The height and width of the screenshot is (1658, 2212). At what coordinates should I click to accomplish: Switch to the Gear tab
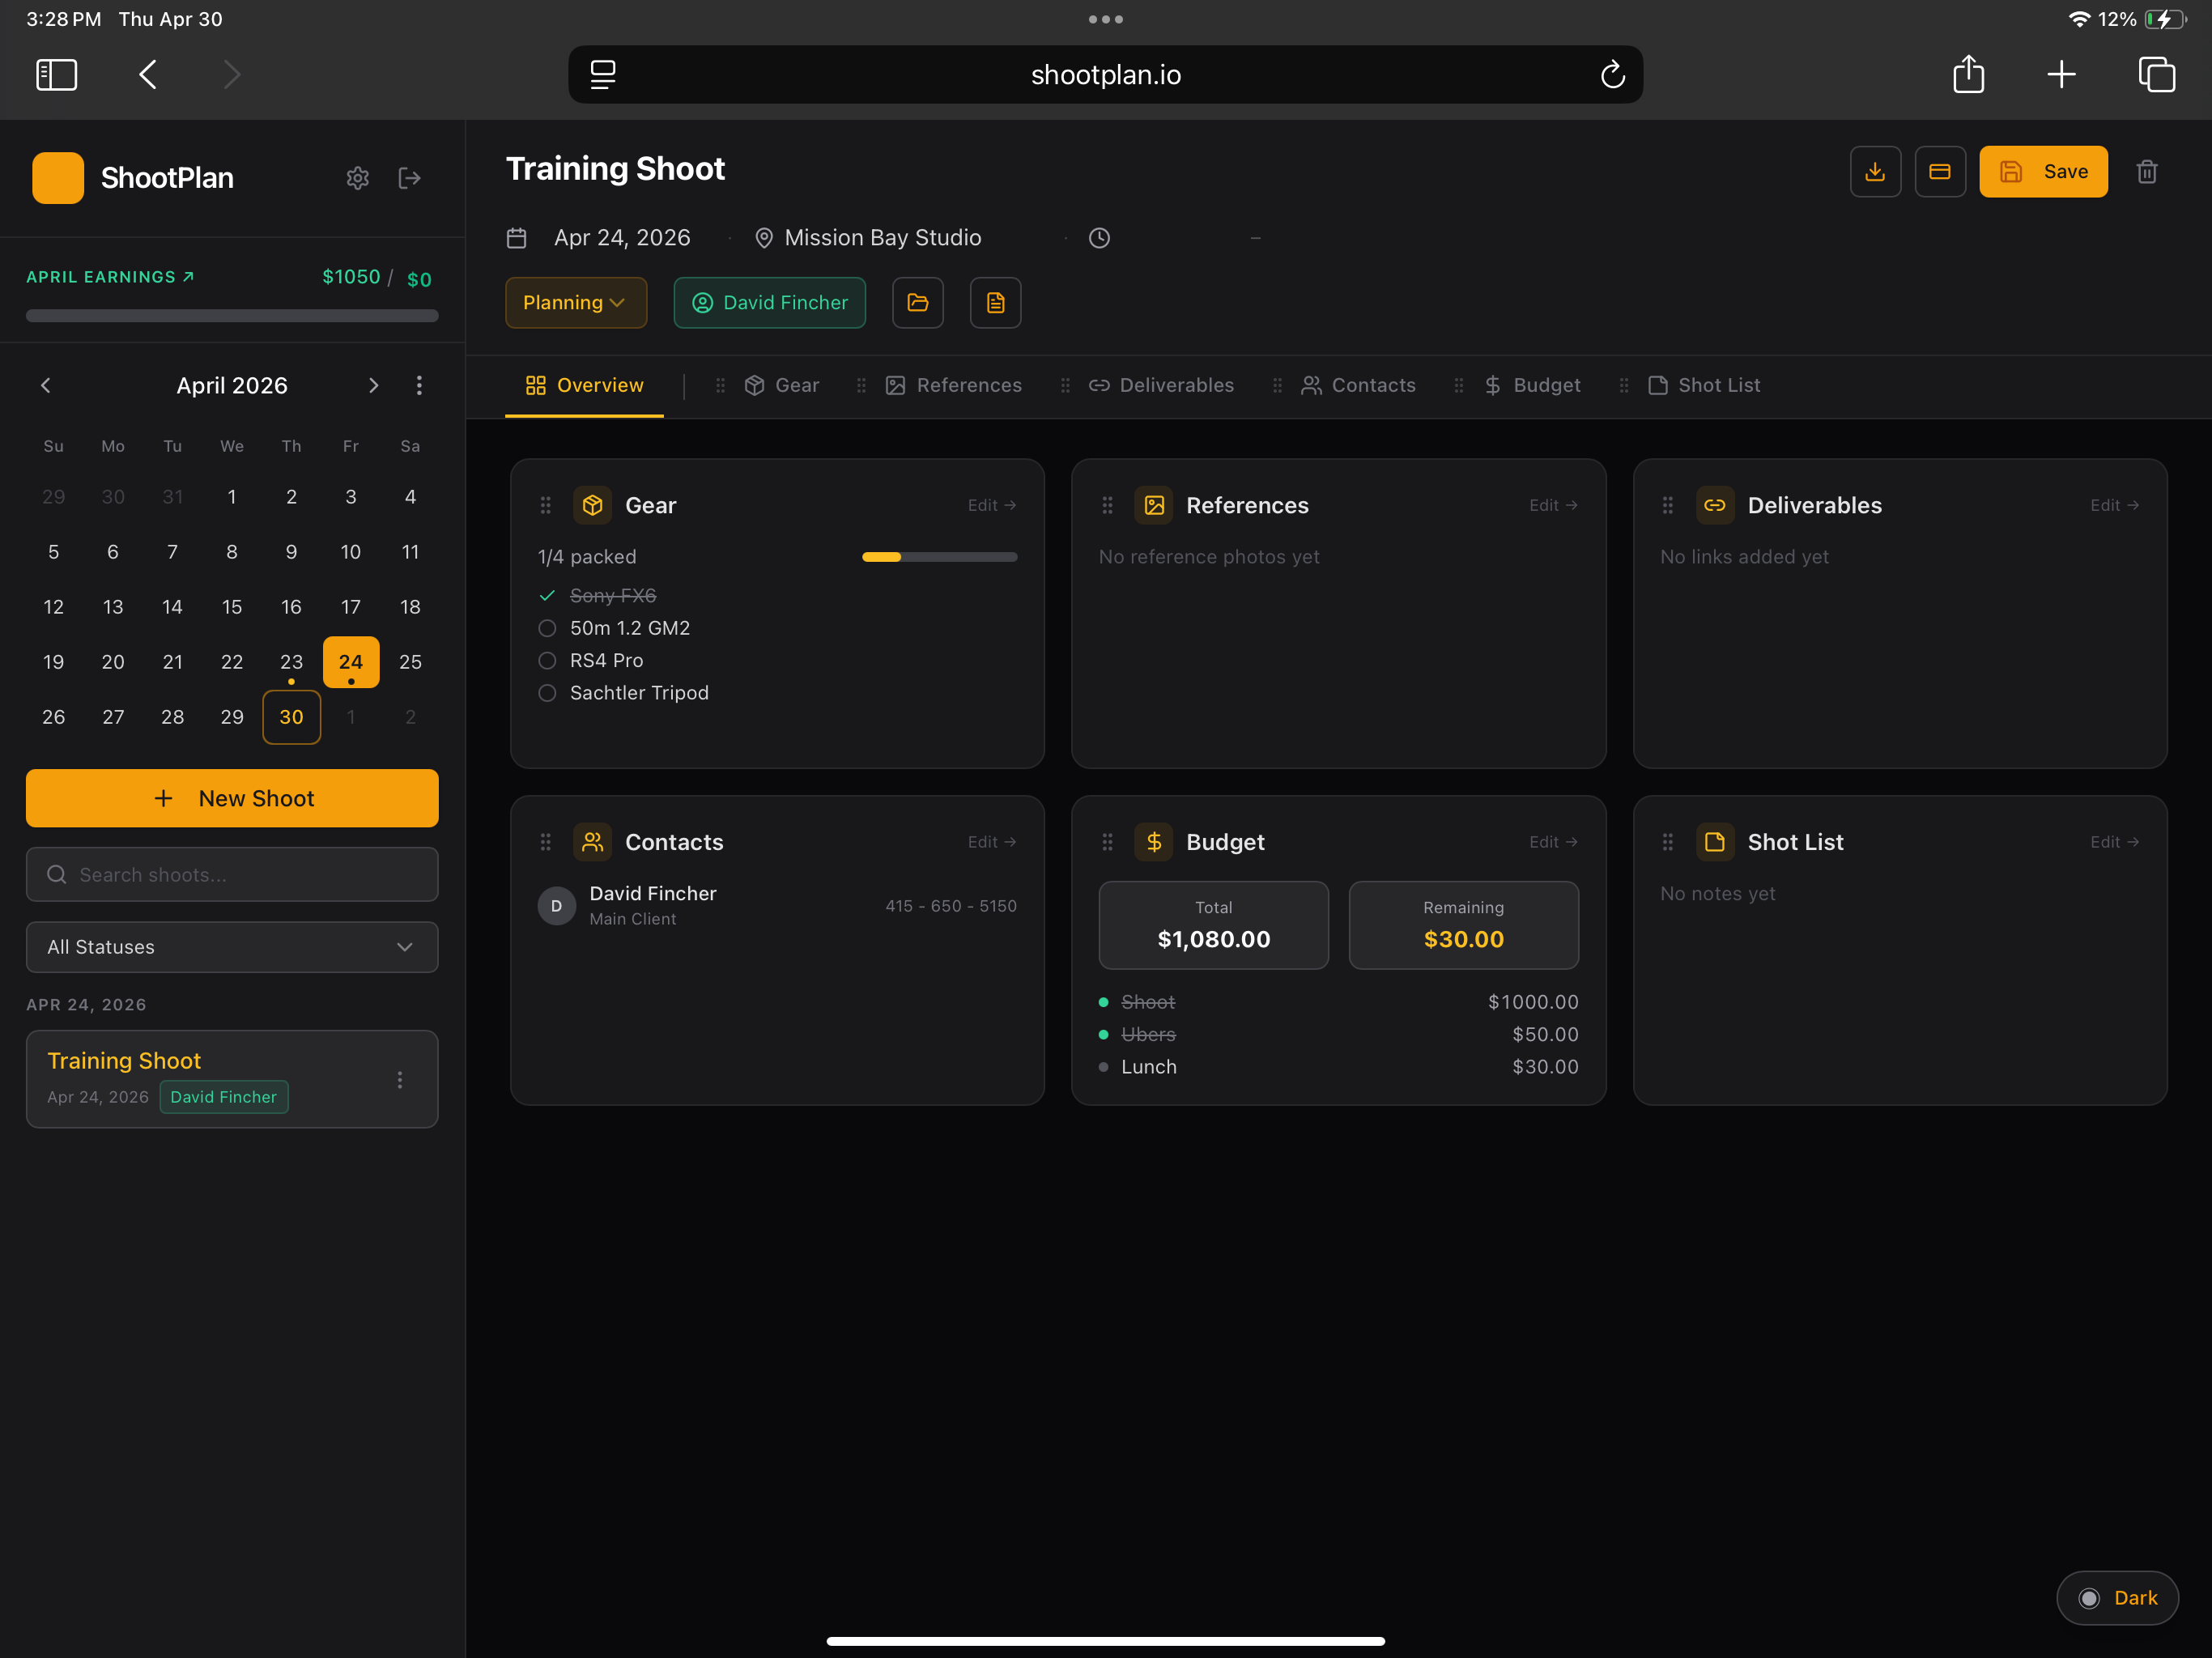point(782,385)
